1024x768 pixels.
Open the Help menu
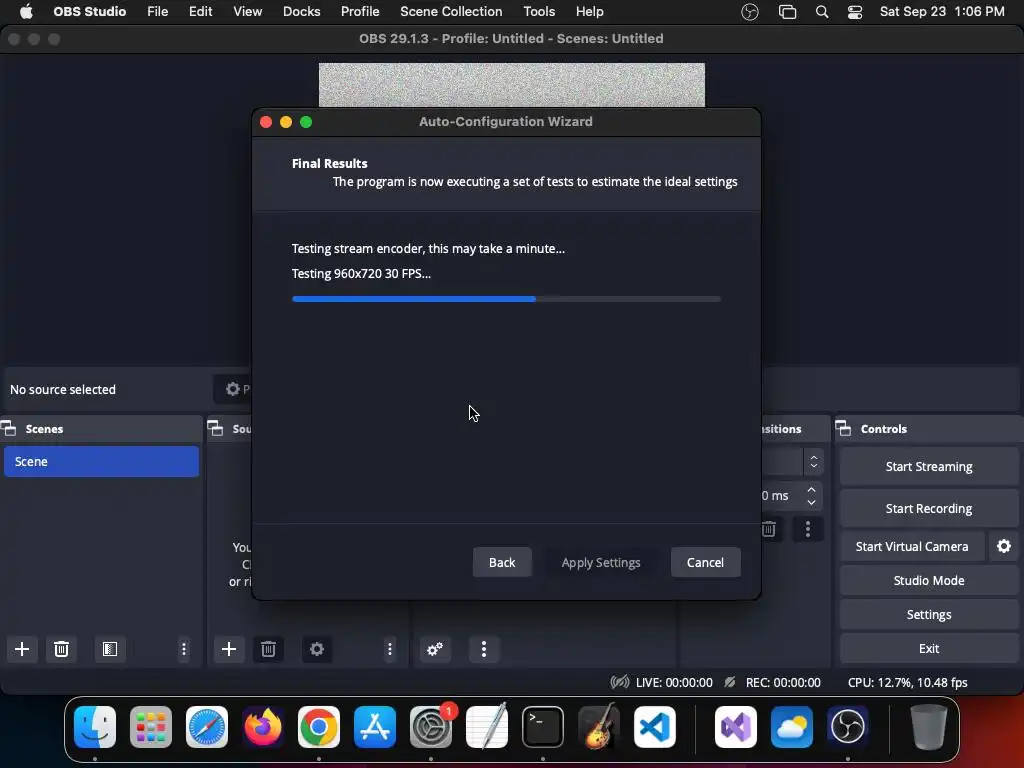point(590,12)
